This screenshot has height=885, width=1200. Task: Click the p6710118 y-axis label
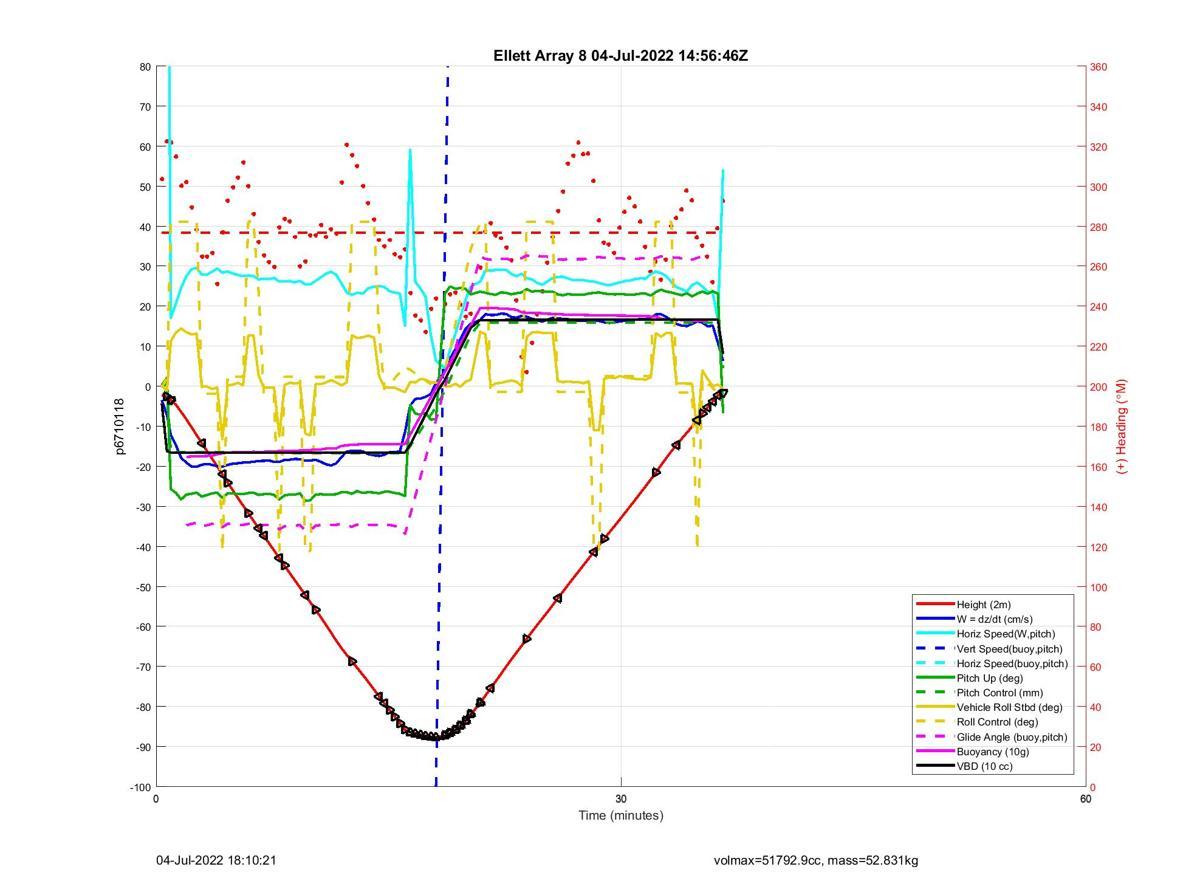point(119,426)
